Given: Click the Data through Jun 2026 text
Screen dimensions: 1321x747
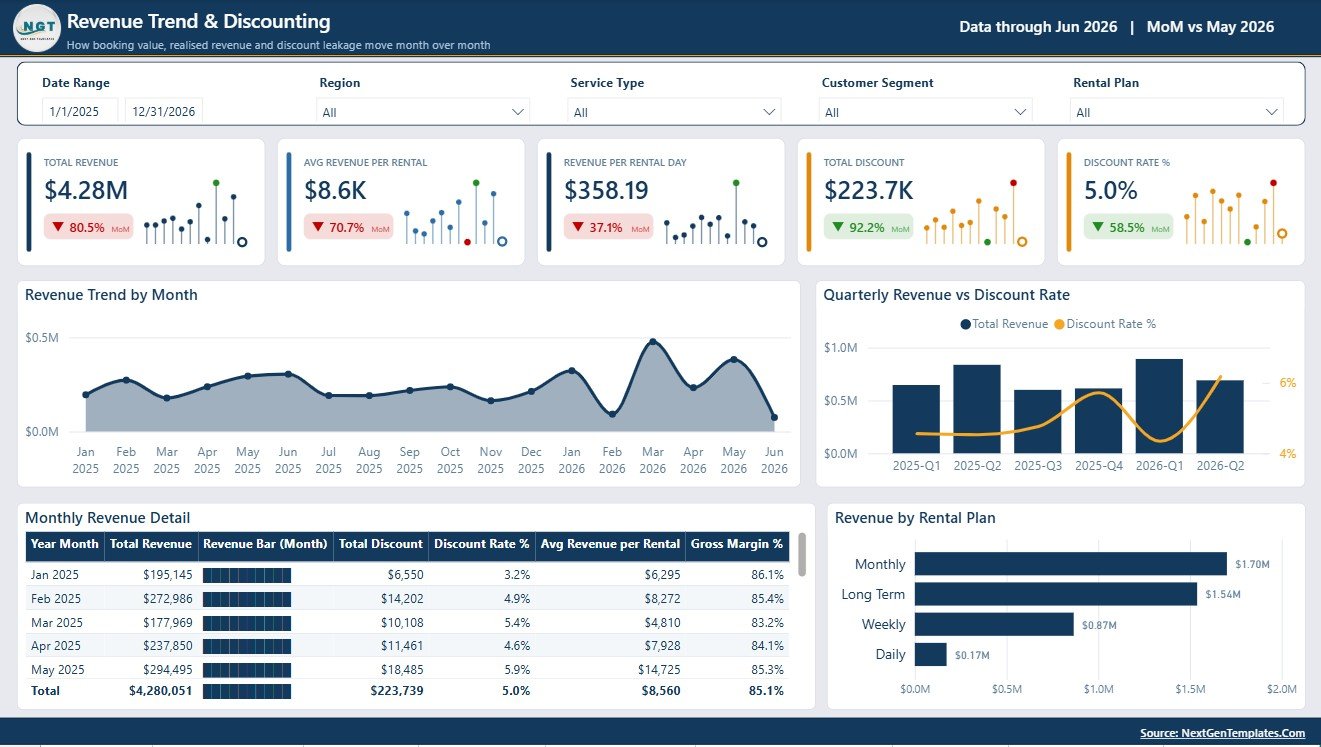Looking at the screenshot, I should (x=1038, y=27).
